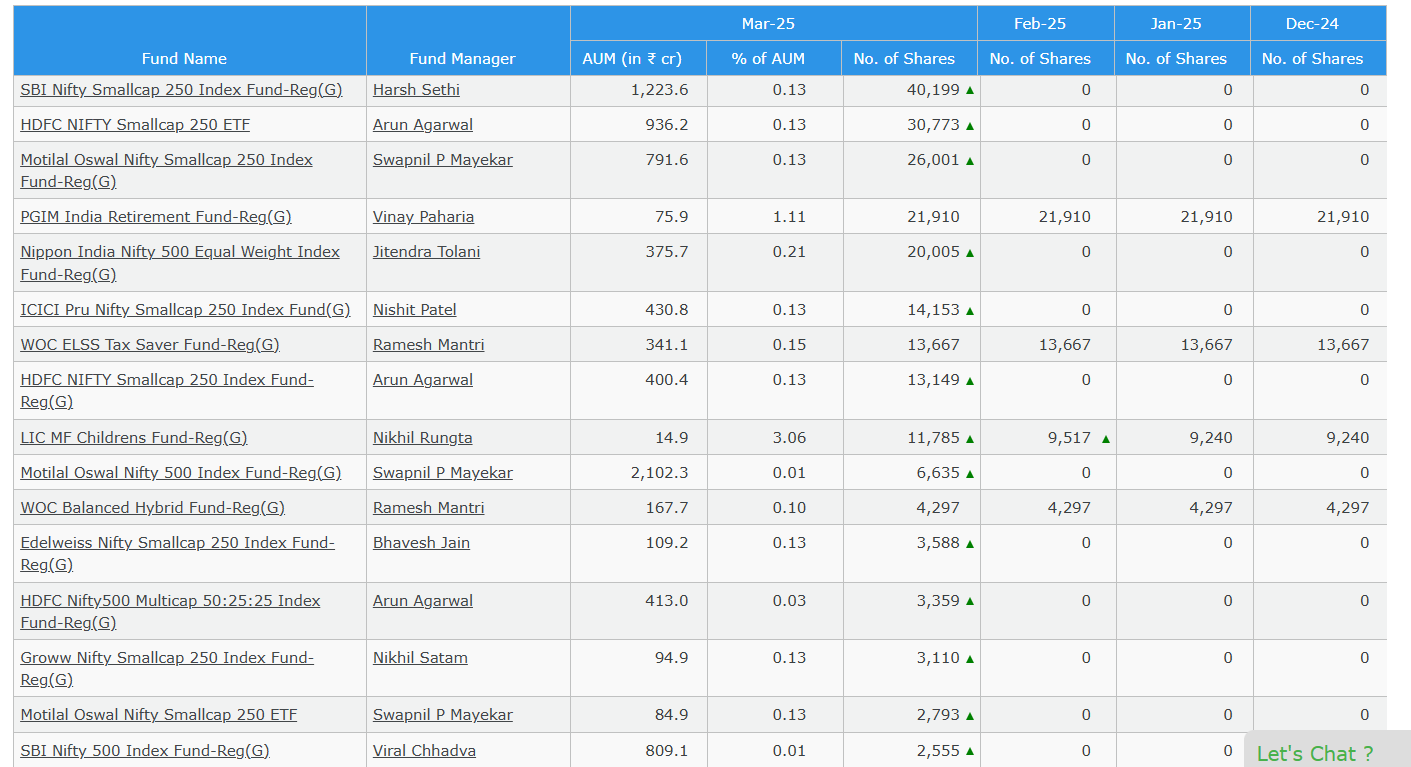The image size is (1411, 767).
Task: Open Motilal Oswal Nifty 500 Index Fund-Reg(G)
Action: click(x=181, y=473)
